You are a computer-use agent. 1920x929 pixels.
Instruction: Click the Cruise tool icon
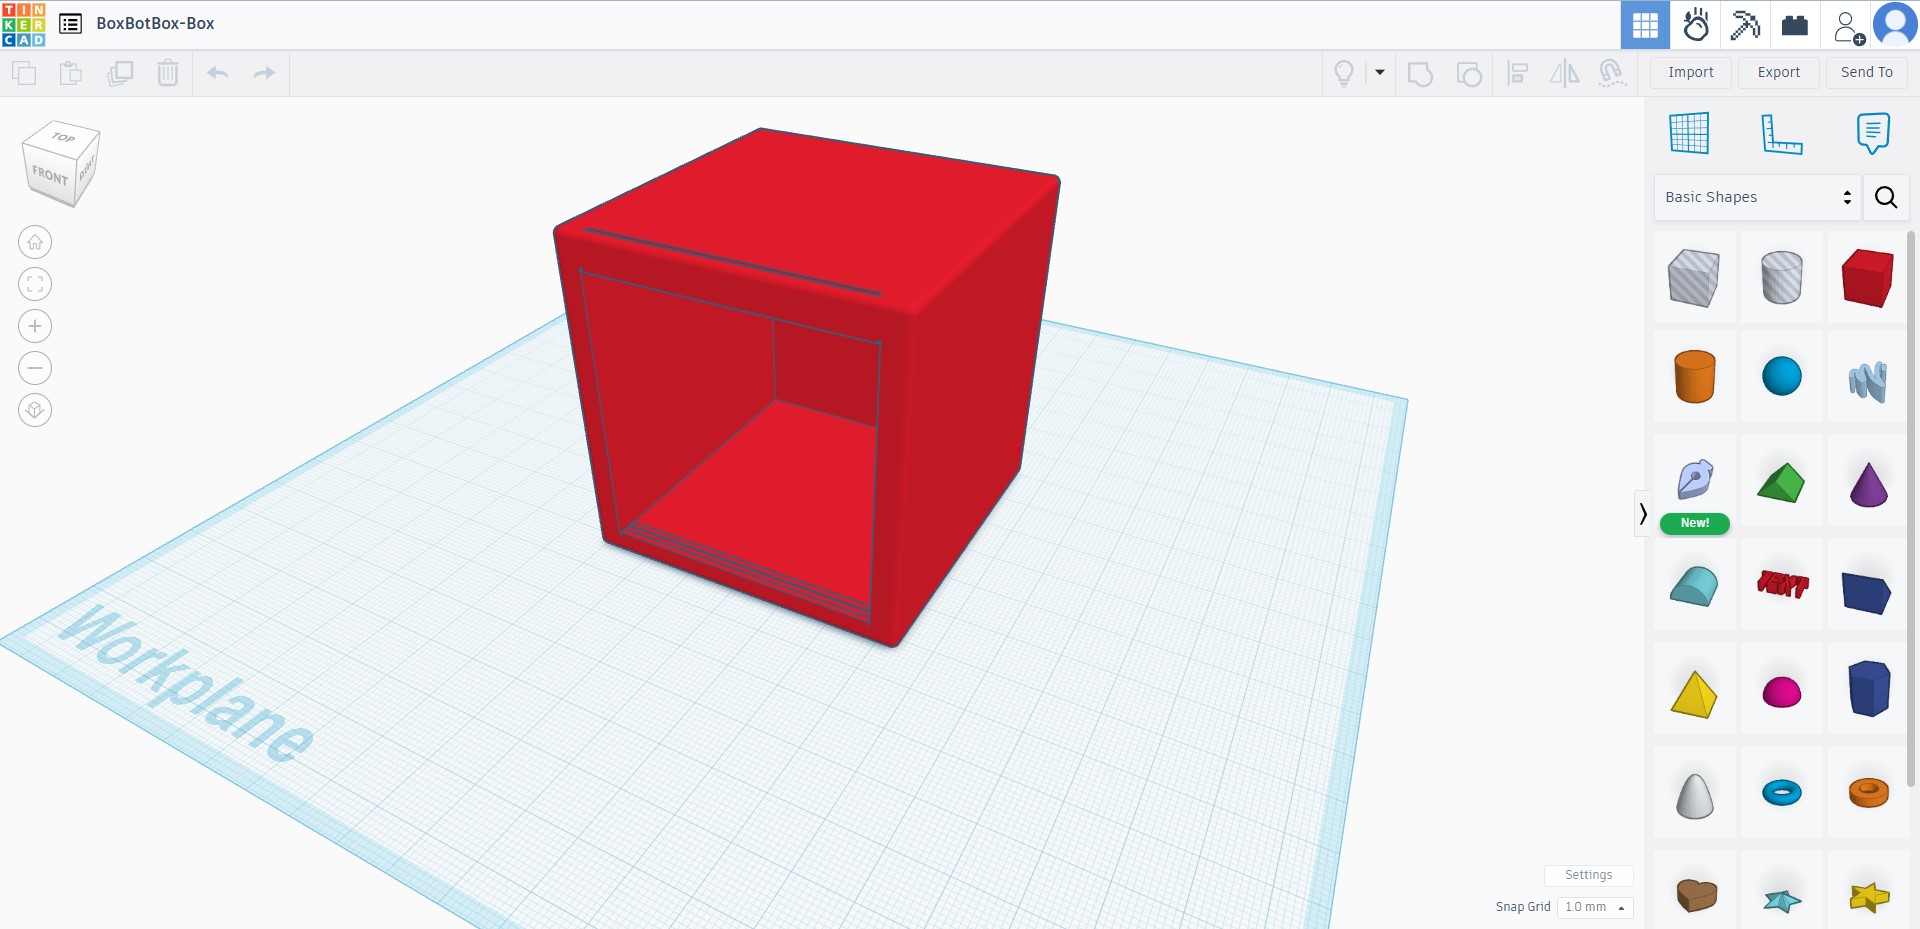tap(1612, 73)
